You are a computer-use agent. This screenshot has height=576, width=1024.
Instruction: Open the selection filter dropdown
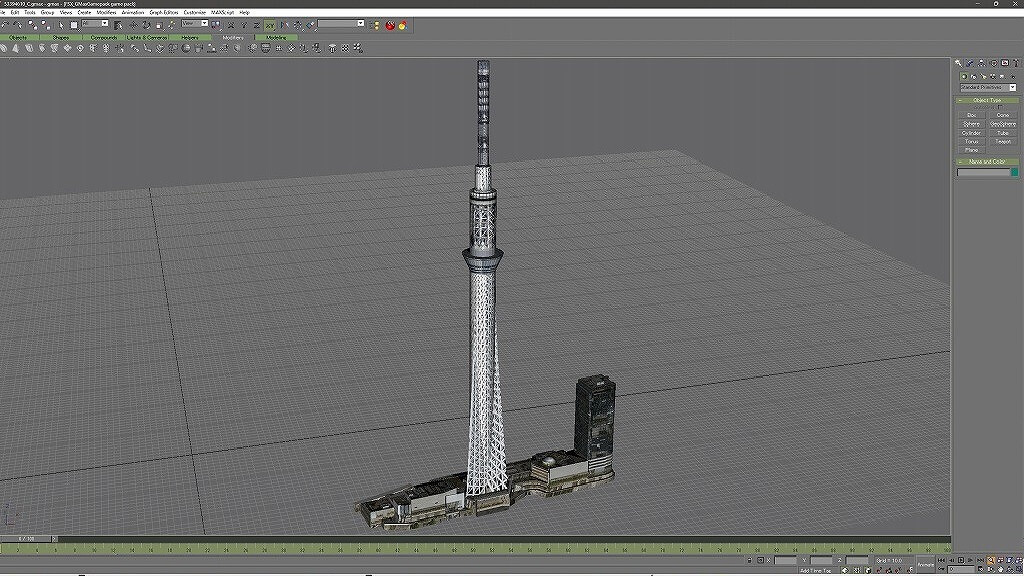tap(95, 24)
